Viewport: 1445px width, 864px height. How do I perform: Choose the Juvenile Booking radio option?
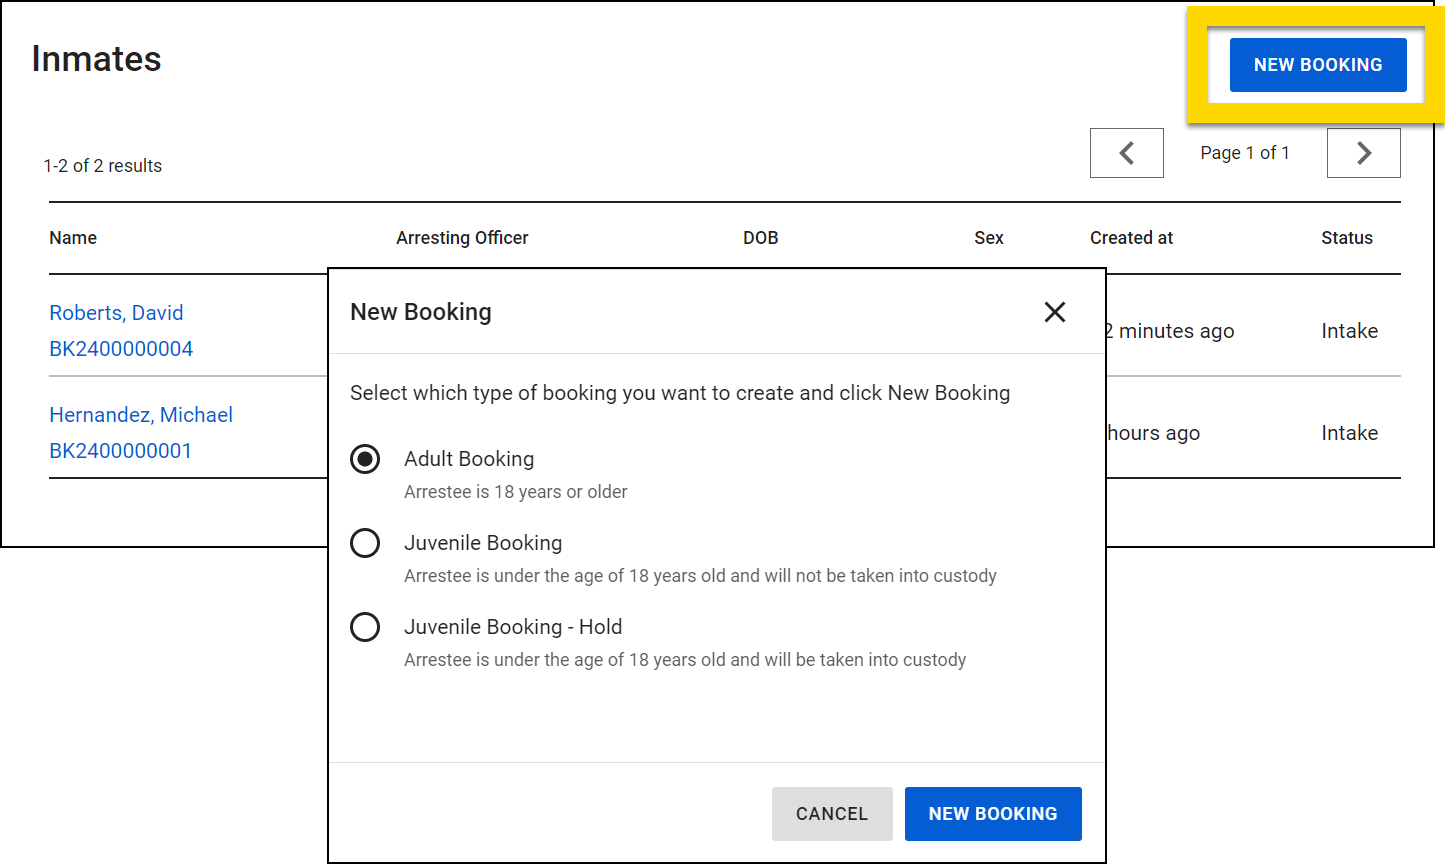pos(365,543)
